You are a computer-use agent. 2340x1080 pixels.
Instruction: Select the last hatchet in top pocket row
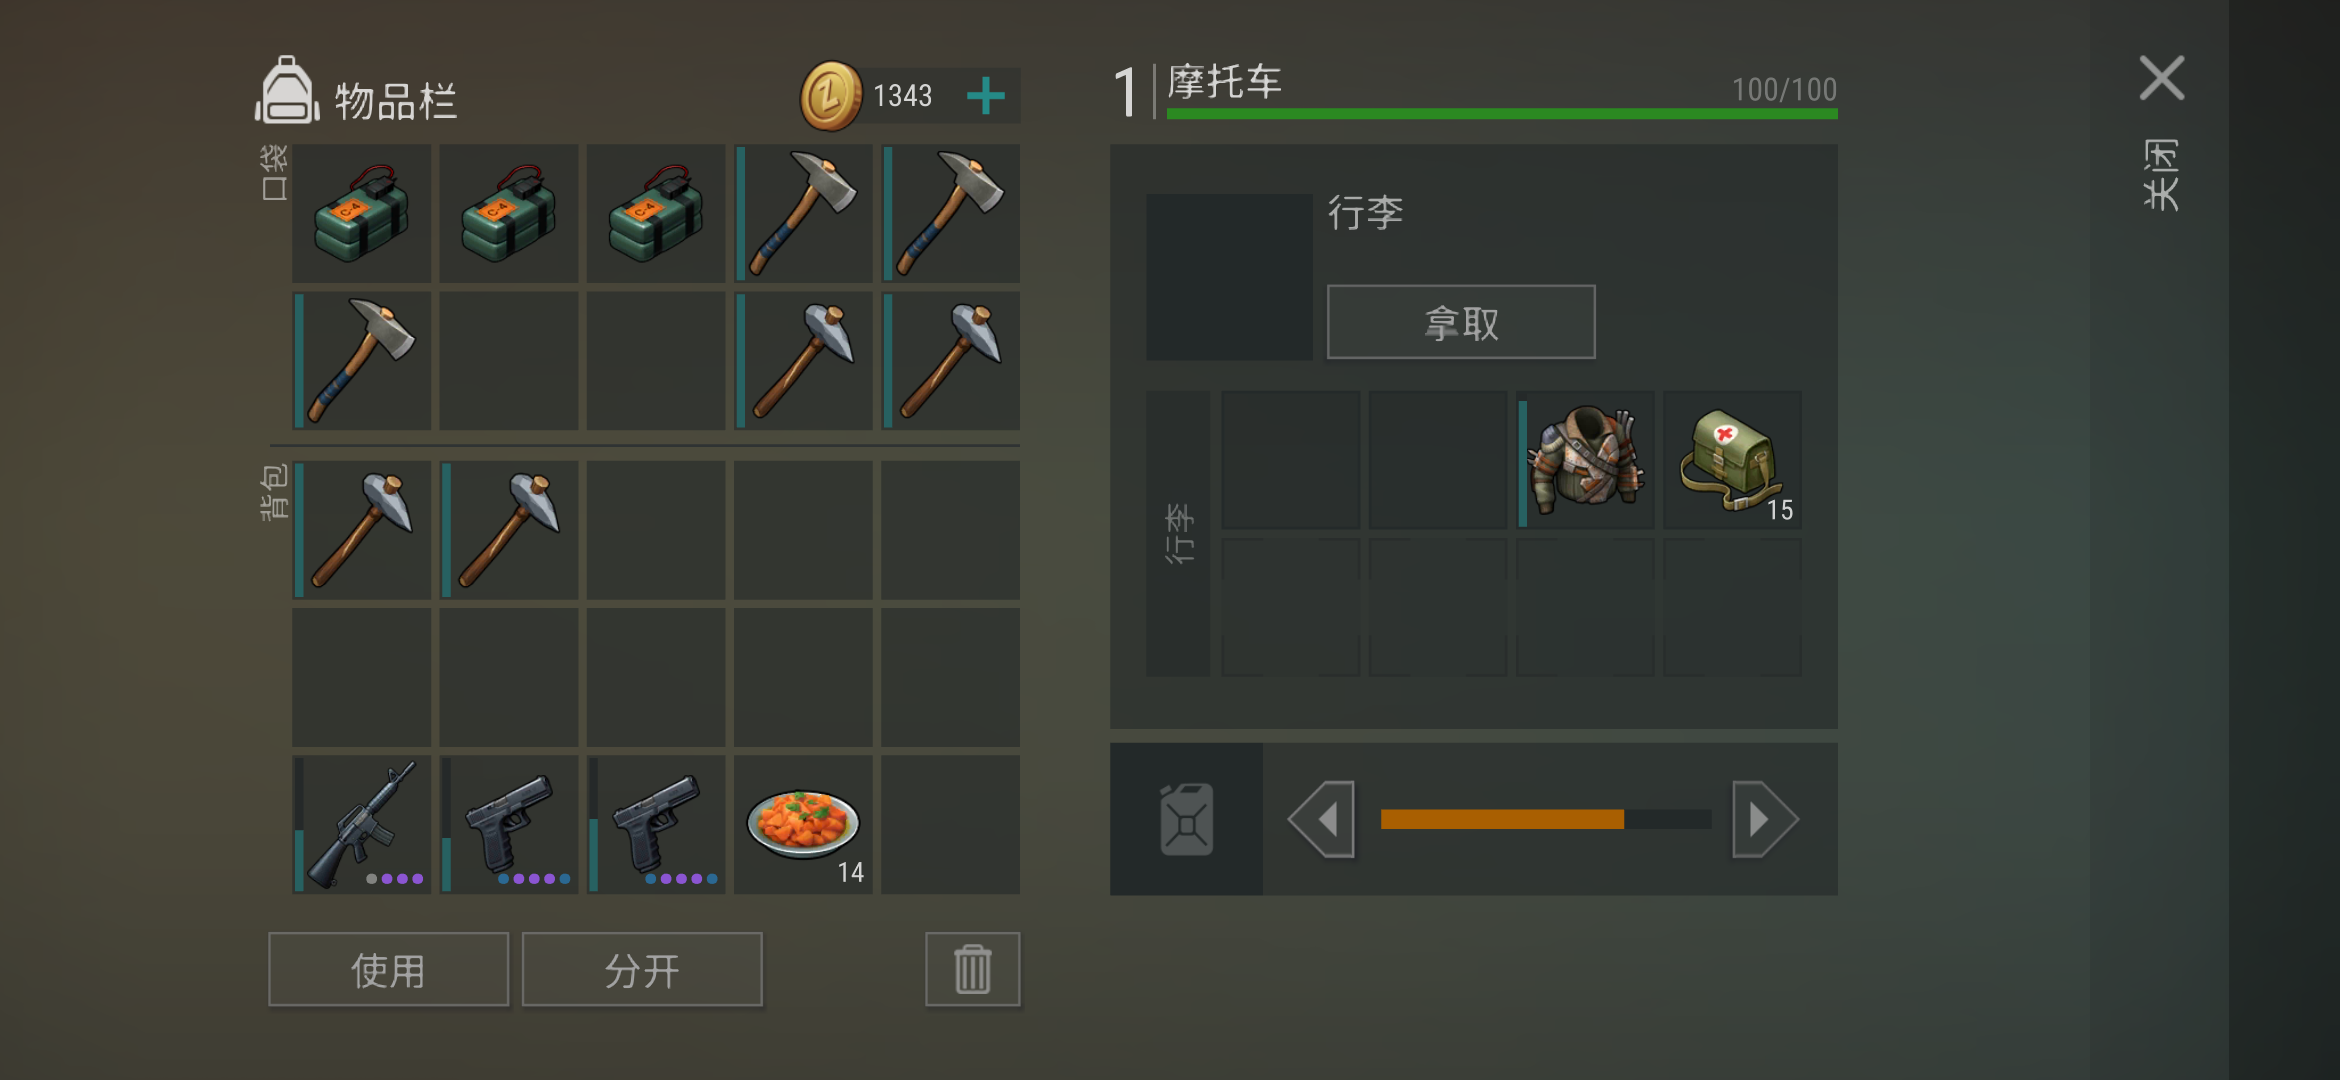(951, 213)
